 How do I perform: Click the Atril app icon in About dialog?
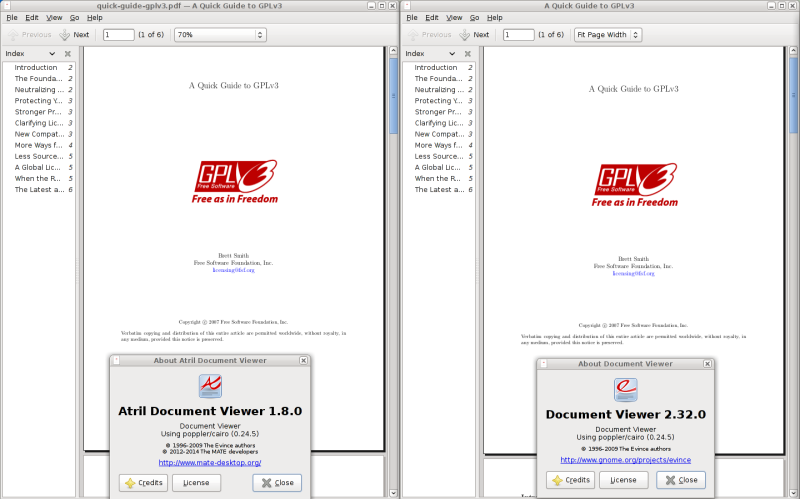click(x=210, y=386)
